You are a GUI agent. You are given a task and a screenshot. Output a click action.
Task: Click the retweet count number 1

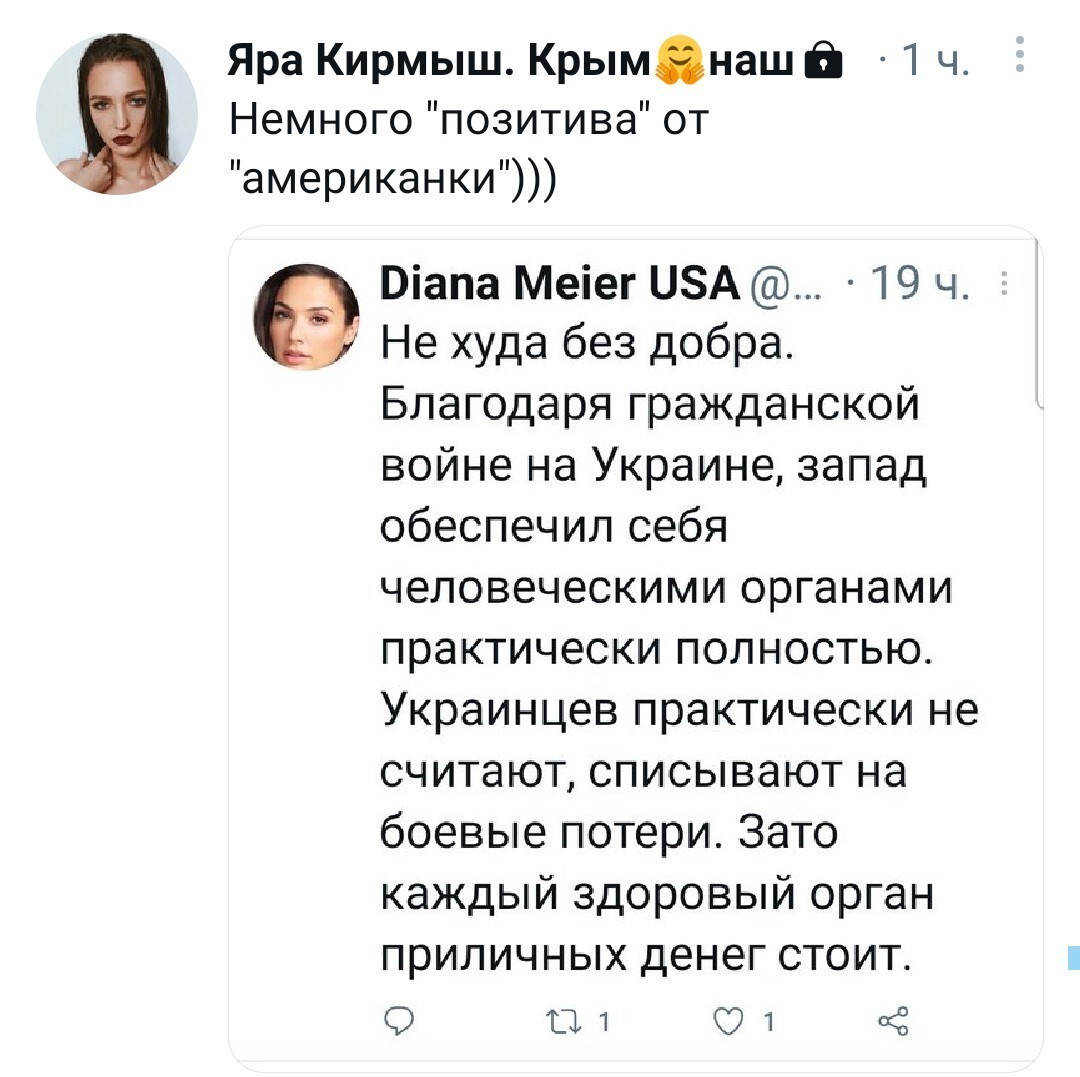click(604, 1022)
